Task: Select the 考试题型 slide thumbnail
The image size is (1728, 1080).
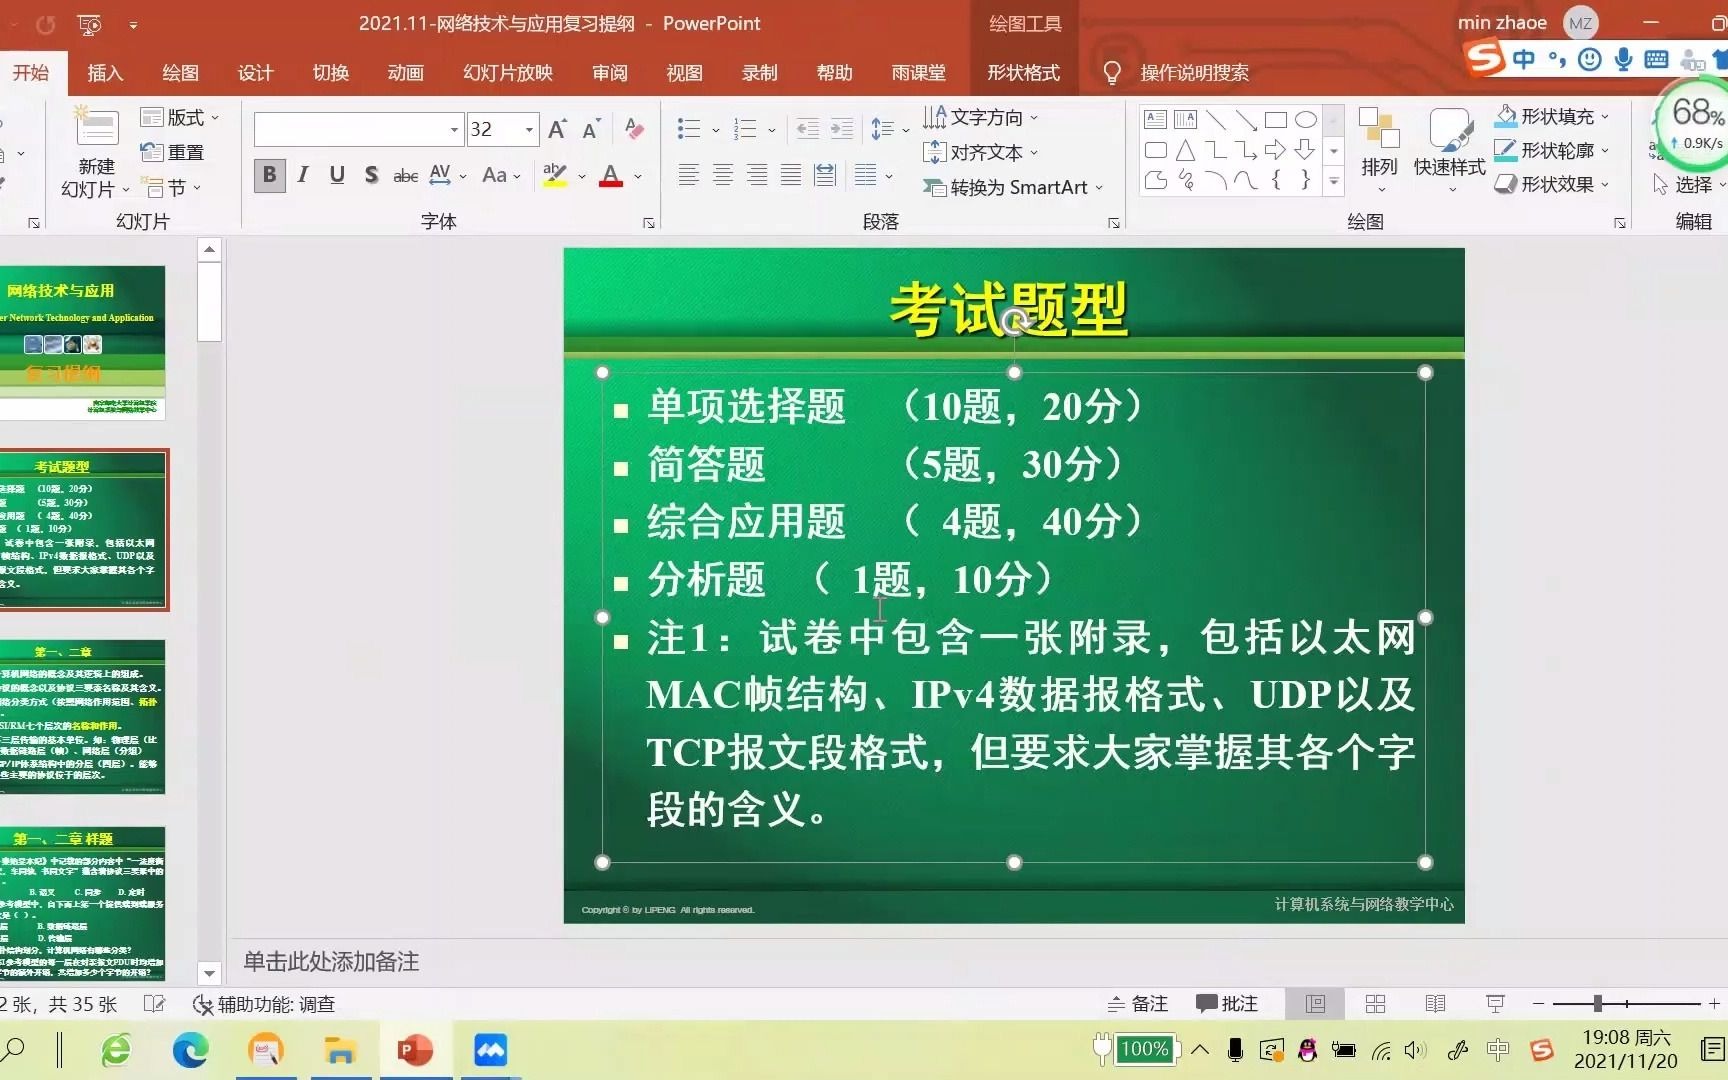Action: click(x=85, y=528)
